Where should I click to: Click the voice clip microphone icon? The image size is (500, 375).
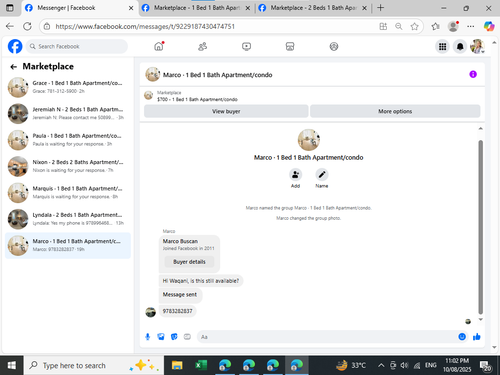tap(148, 337)
